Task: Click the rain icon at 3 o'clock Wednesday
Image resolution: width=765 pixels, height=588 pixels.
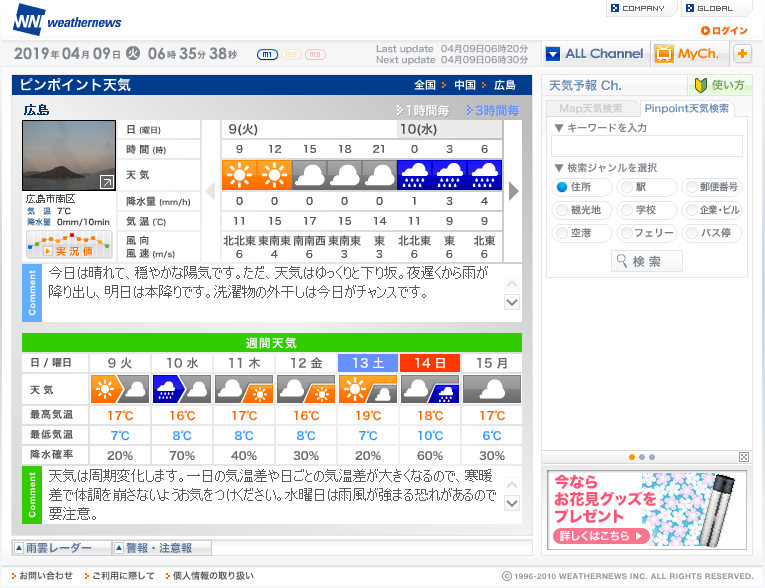Action: click(x=449, y=175)
